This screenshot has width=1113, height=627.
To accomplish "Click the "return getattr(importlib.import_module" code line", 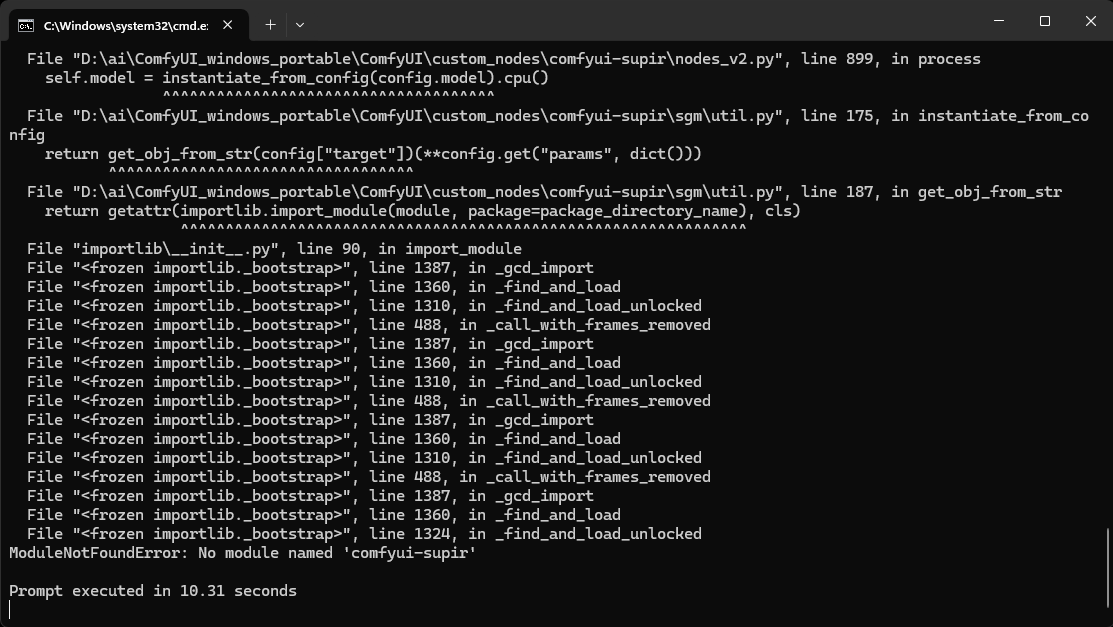I will (x=422, y=211).
